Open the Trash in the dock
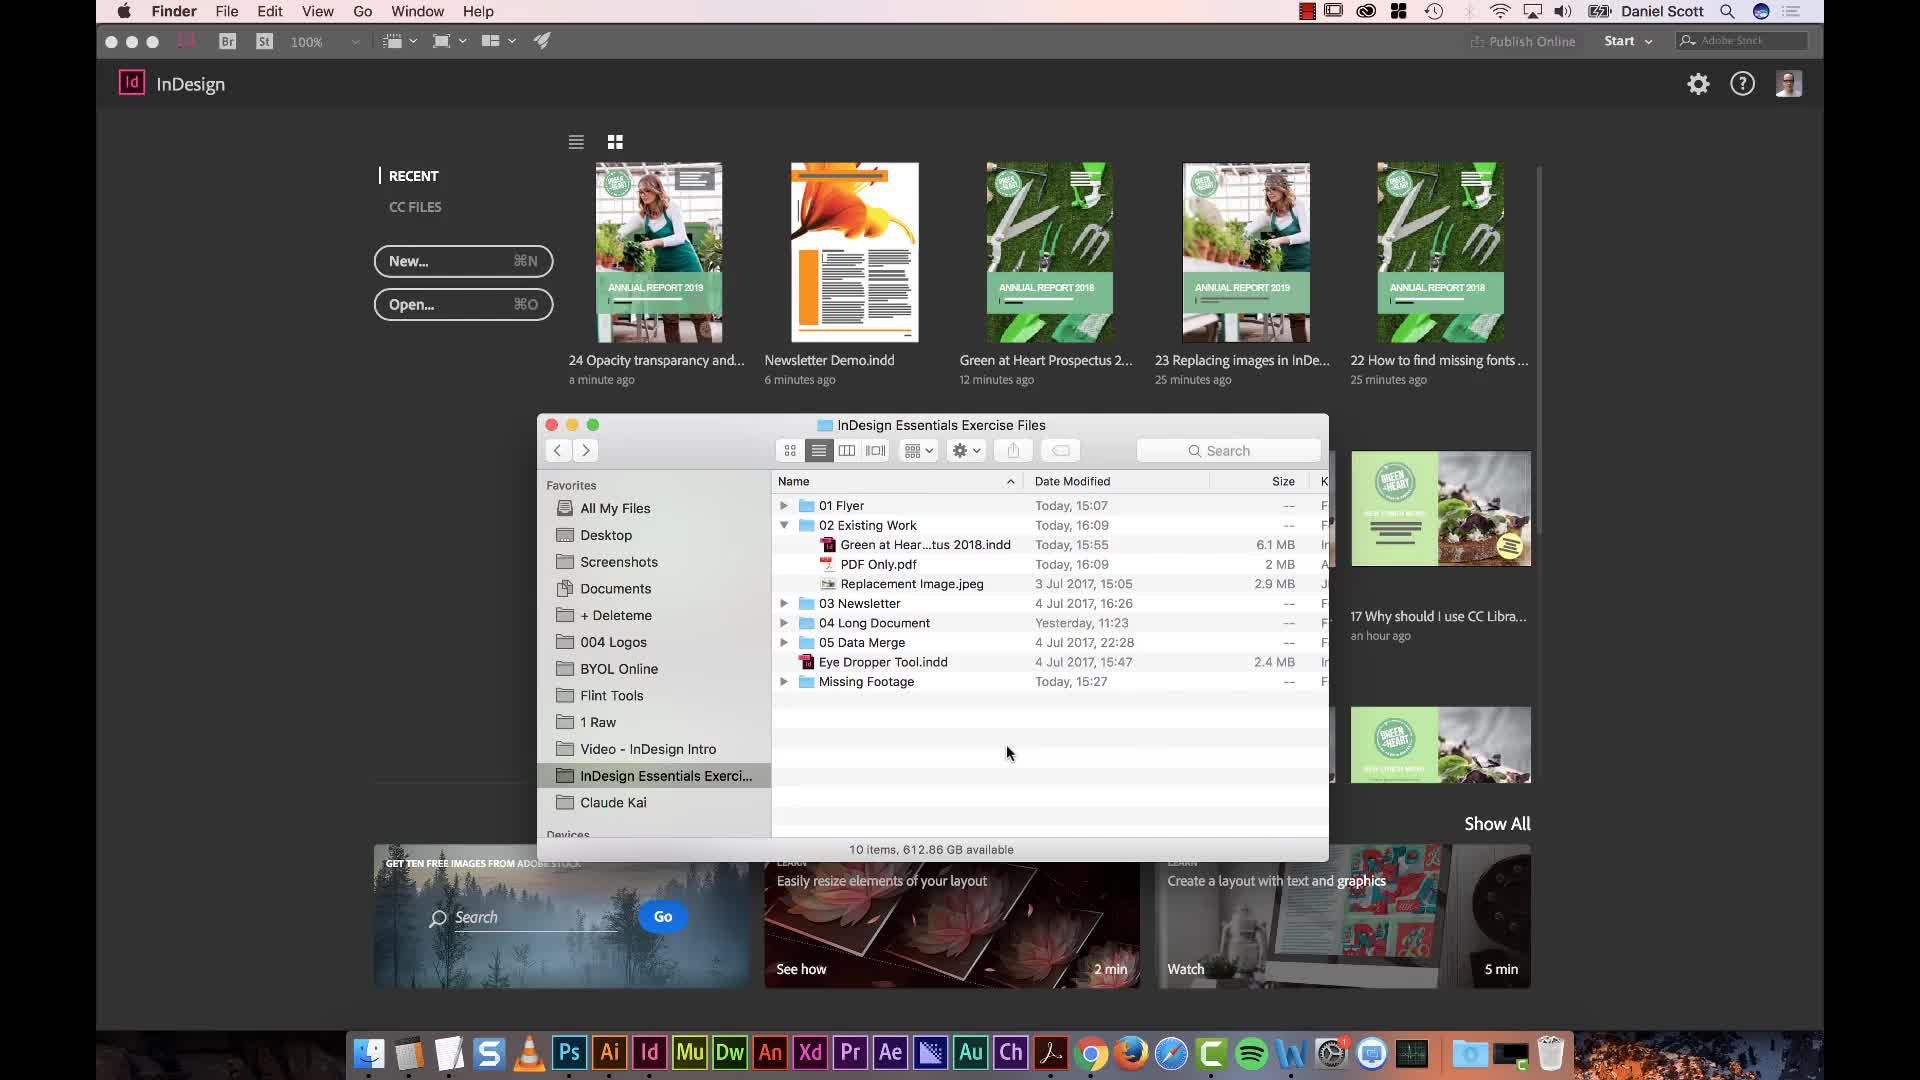 point(1550,1053)
